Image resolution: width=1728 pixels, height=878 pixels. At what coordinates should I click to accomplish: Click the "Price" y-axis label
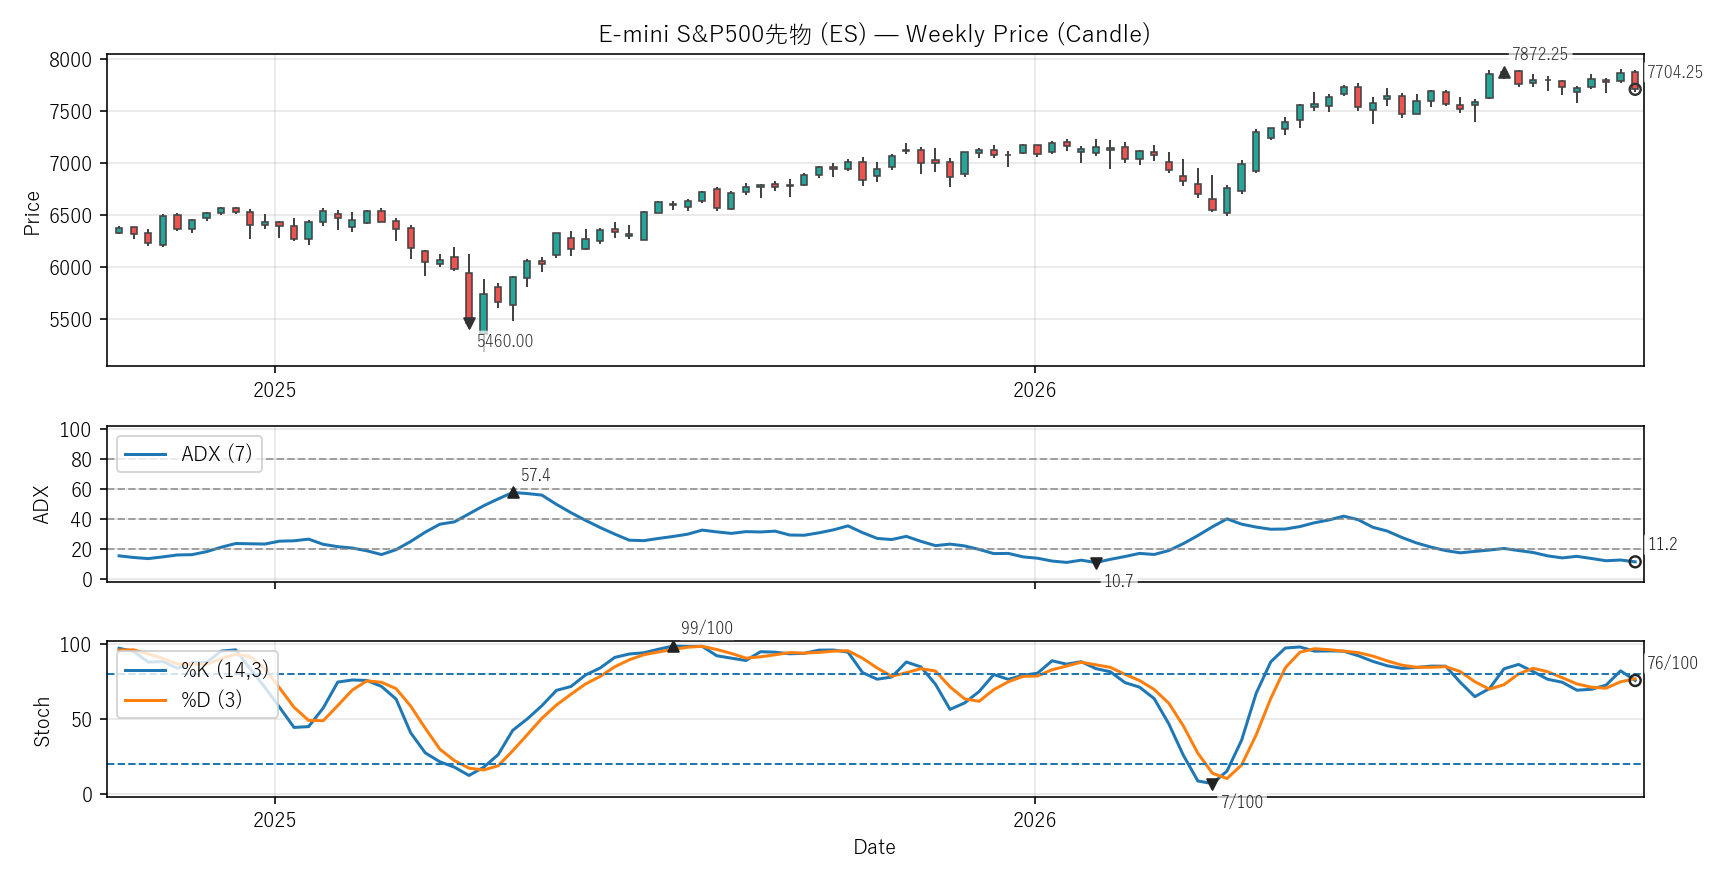(x=32, y=213)
